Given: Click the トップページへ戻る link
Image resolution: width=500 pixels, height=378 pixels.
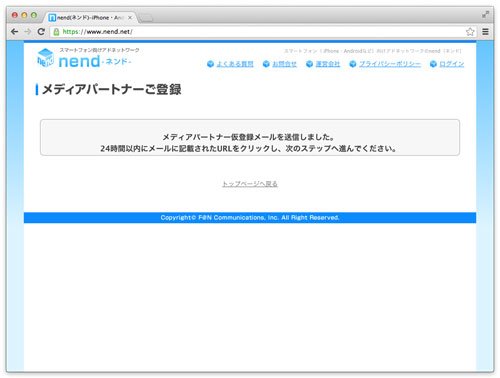Looking at the screenshot, I should tap(250, 184).
